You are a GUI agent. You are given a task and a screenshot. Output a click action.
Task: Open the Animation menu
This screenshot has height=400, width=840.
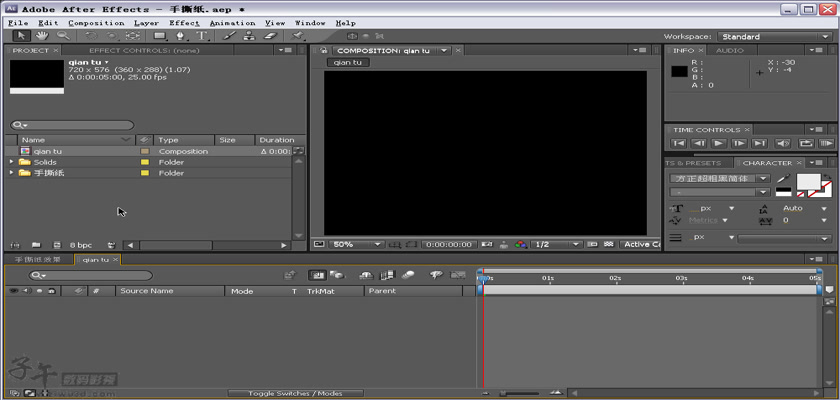(232, 23)
